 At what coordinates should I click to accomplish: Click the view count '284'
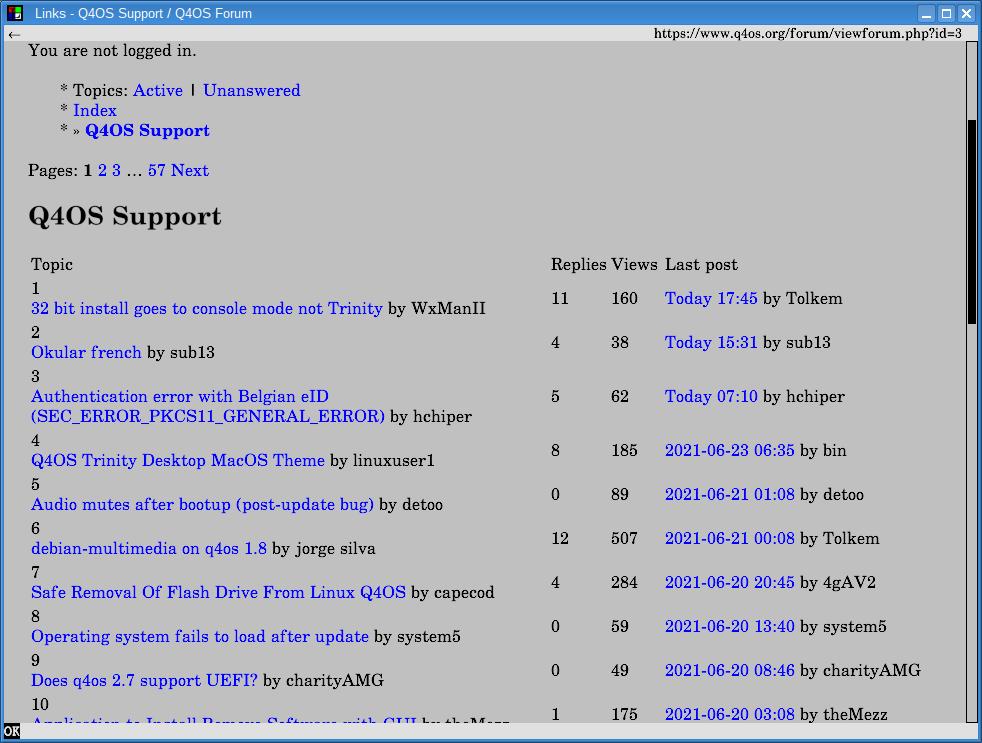[x=624, y=582]
